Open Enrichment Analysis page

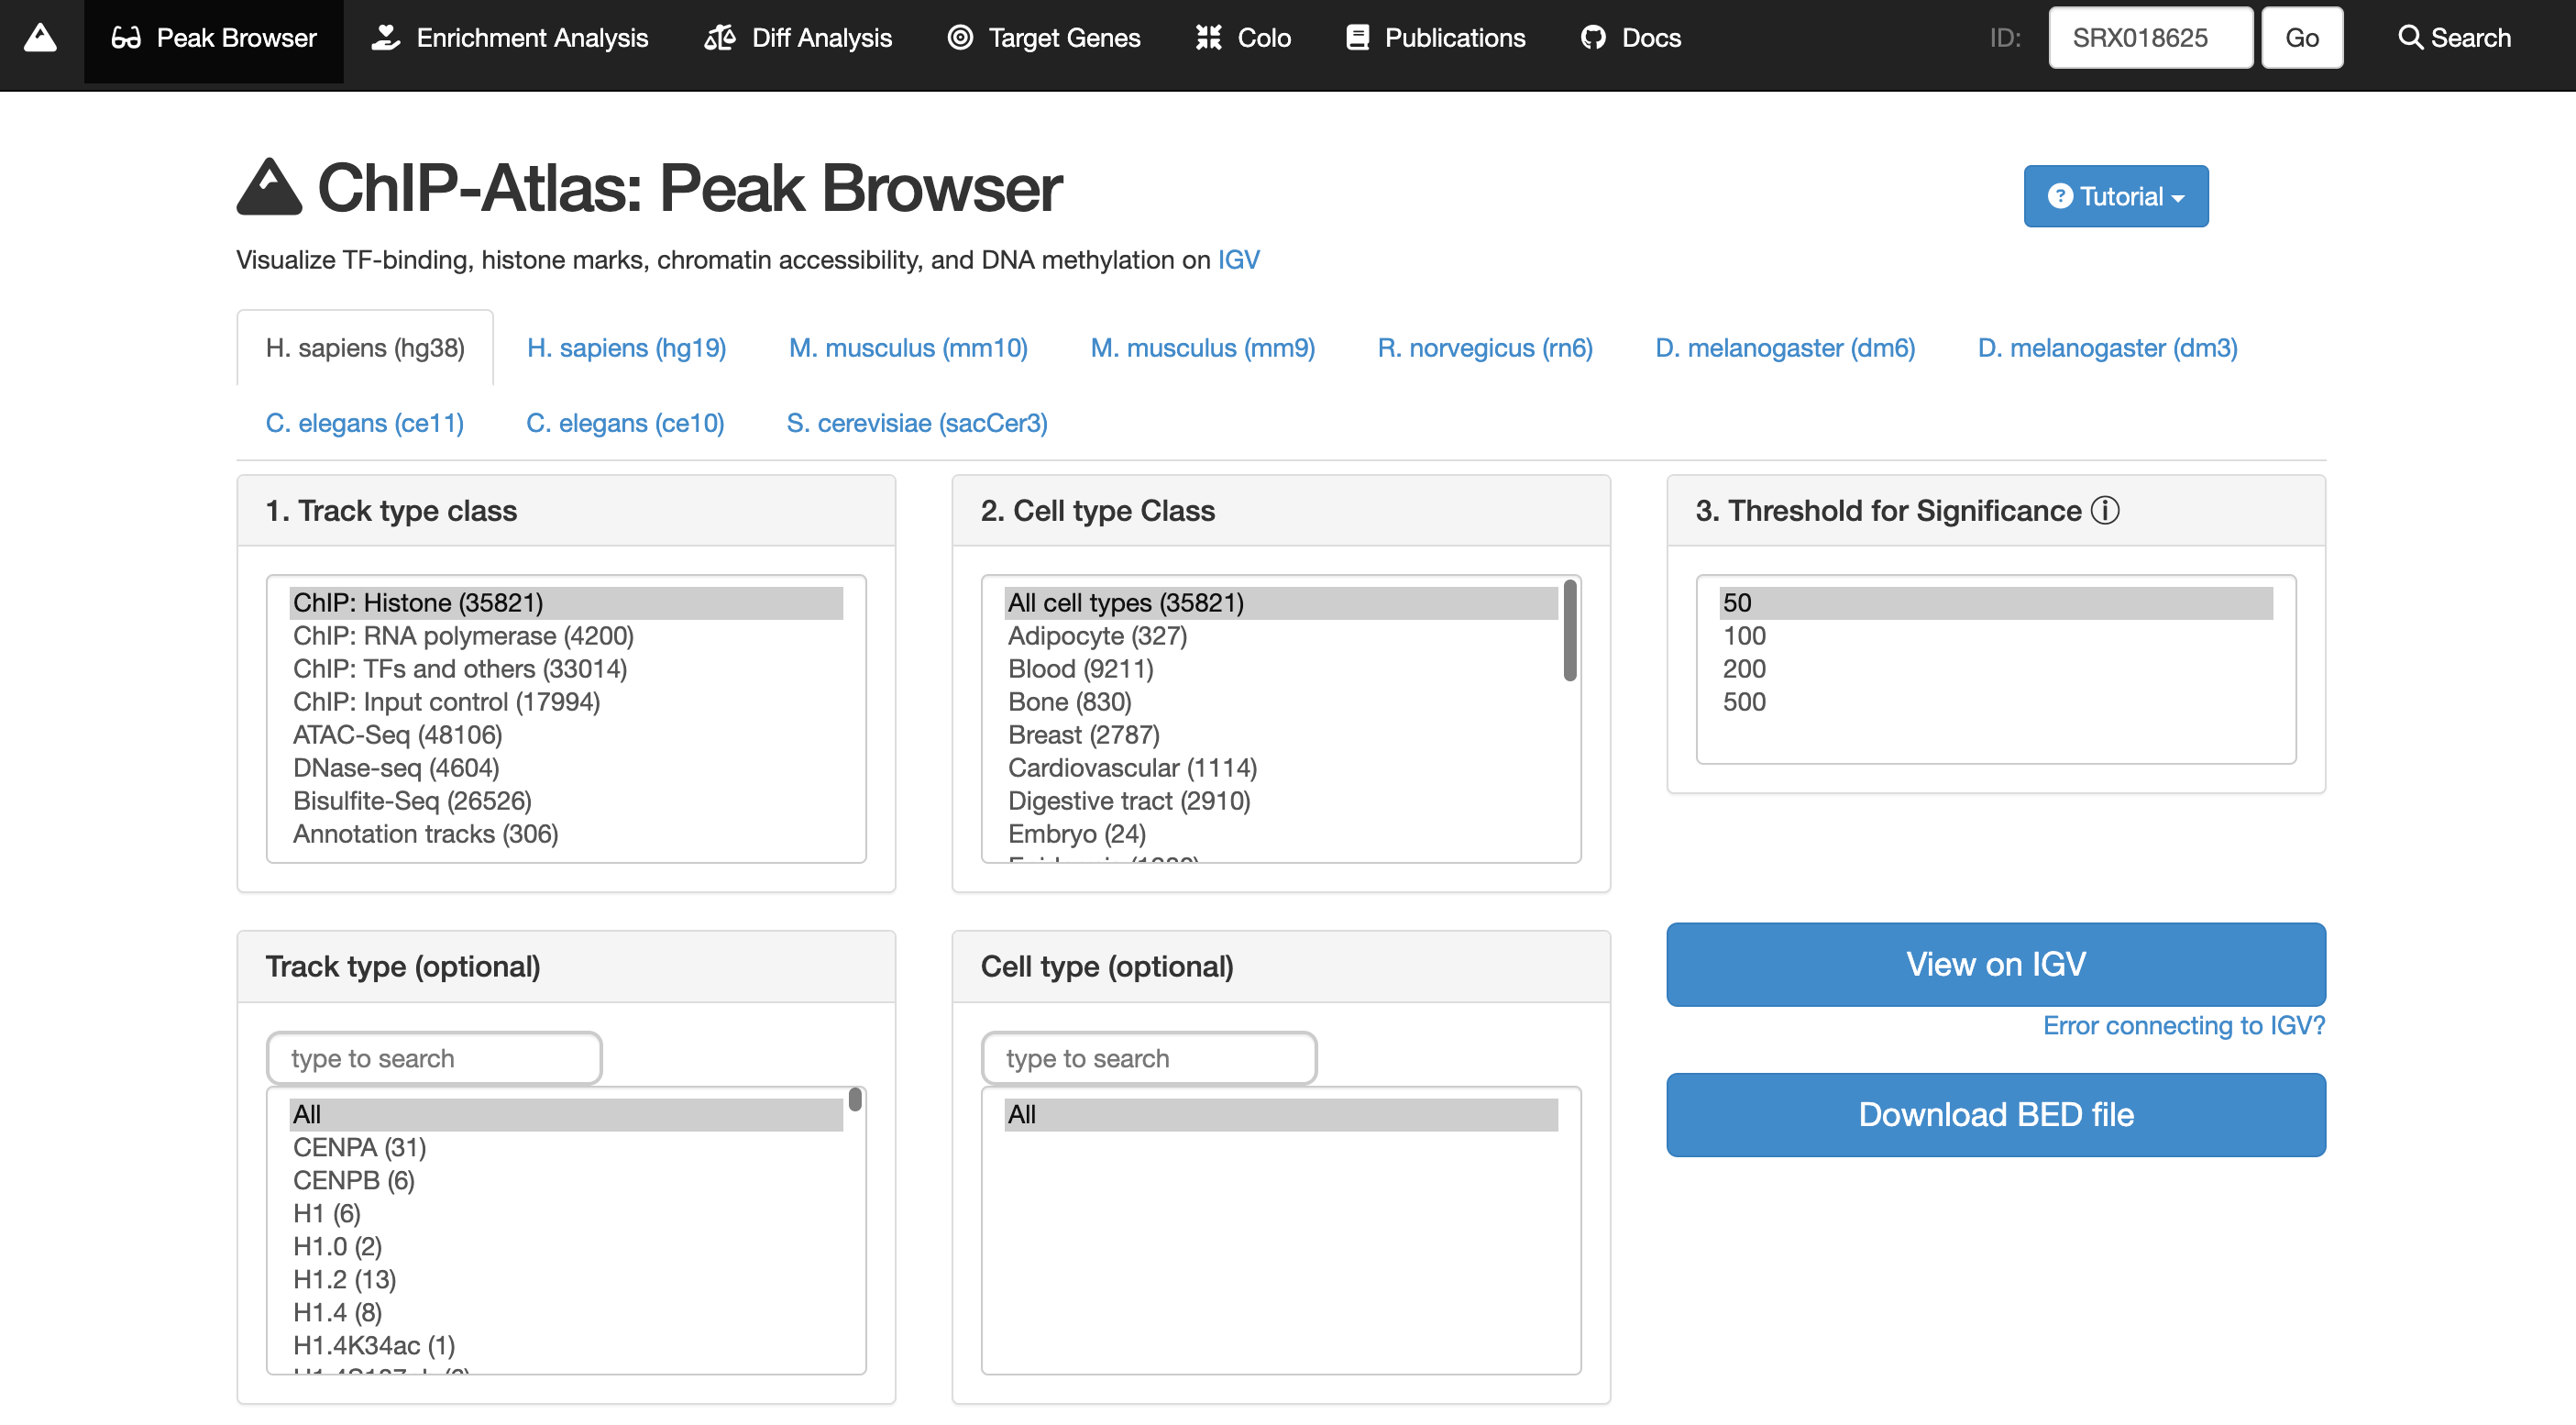tap(509, 38)
